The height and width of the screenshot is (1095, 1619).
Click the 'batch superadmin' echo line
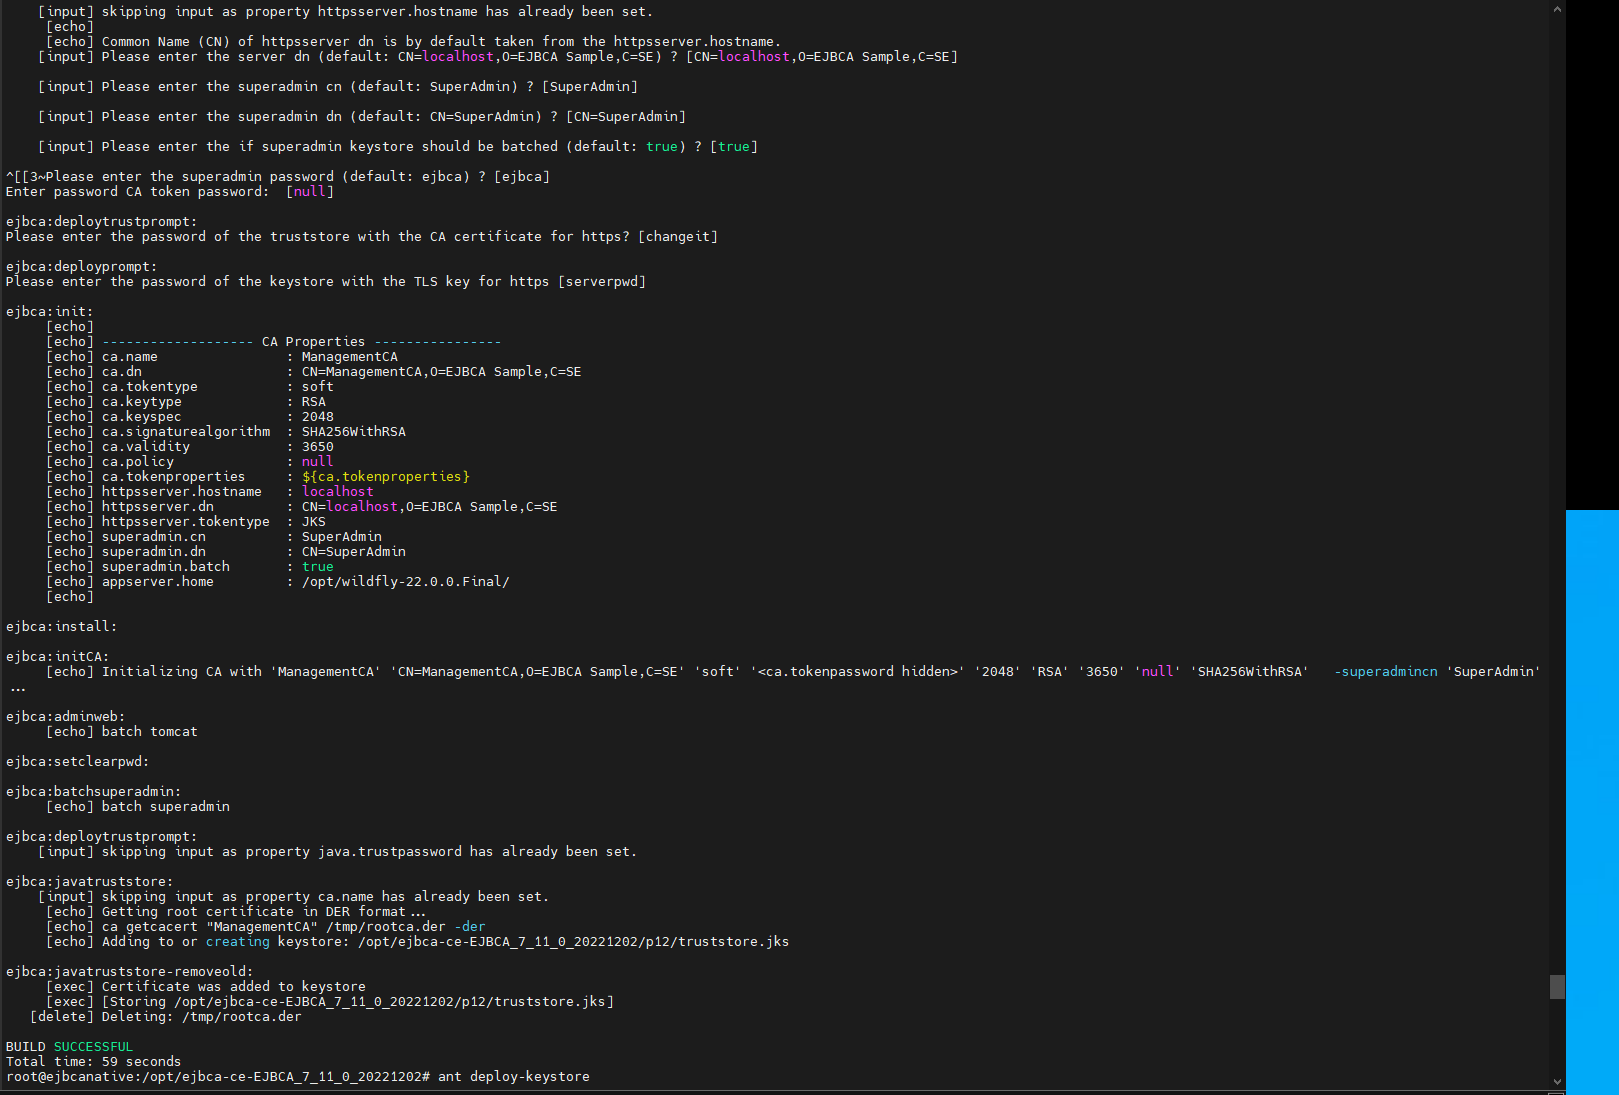point(138,807)
